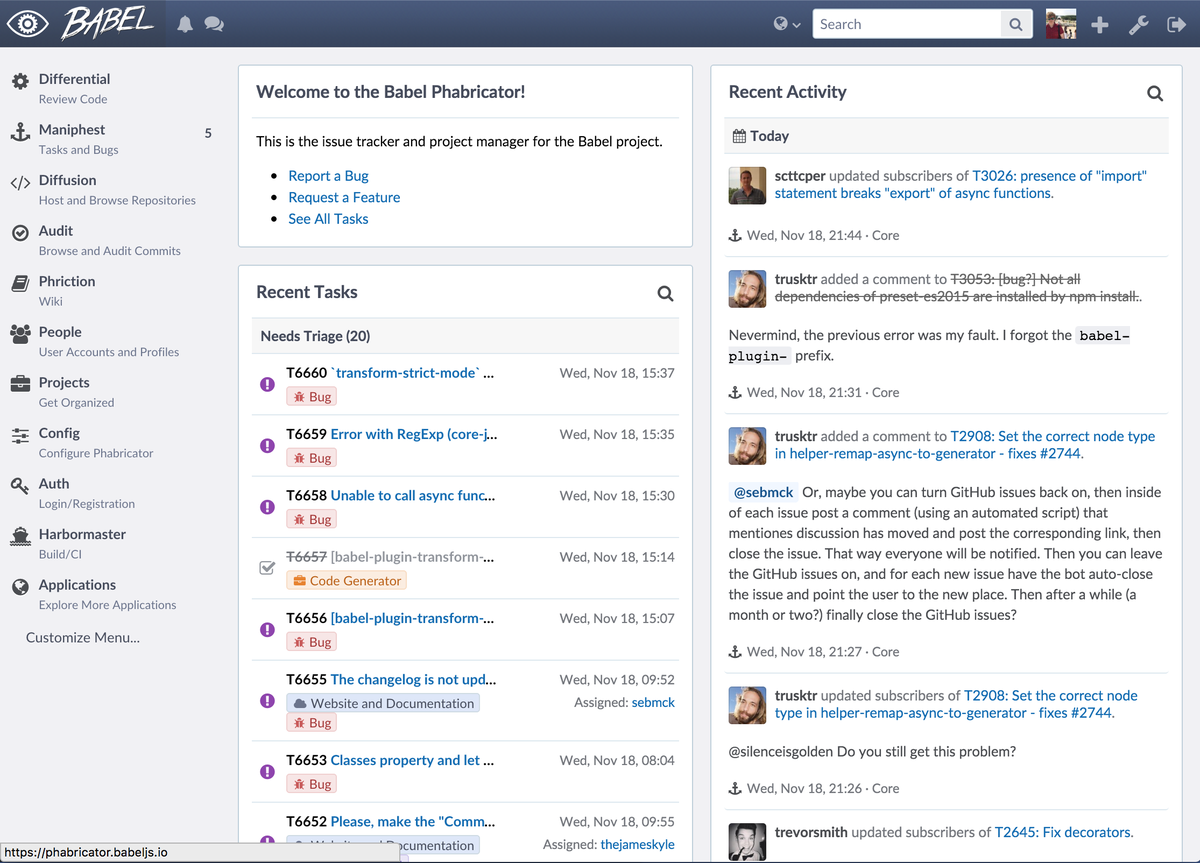The image size is (1200, 863).
Task: Click trevorsmith username
Action: 811,832
